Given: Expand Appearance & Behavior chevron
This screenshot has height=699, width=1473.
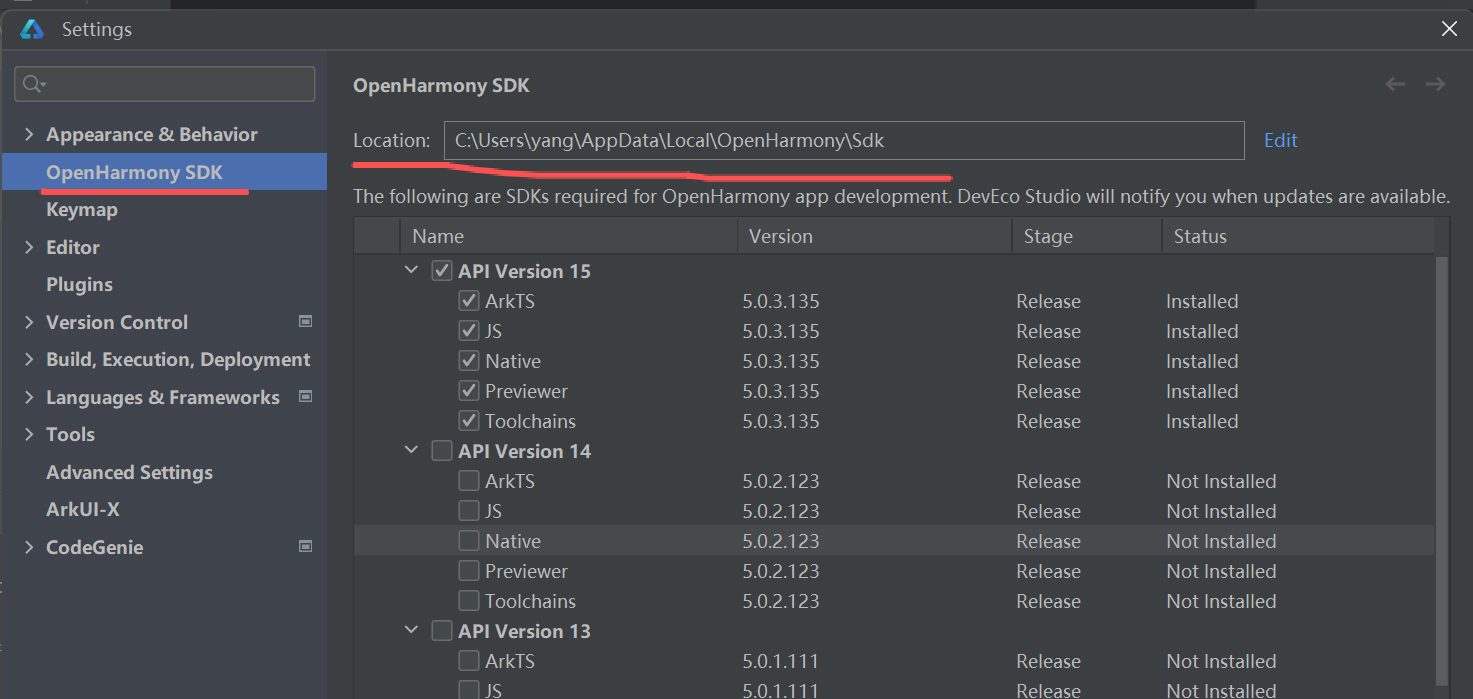Looking at the screenshot, I should coord(29,134).
